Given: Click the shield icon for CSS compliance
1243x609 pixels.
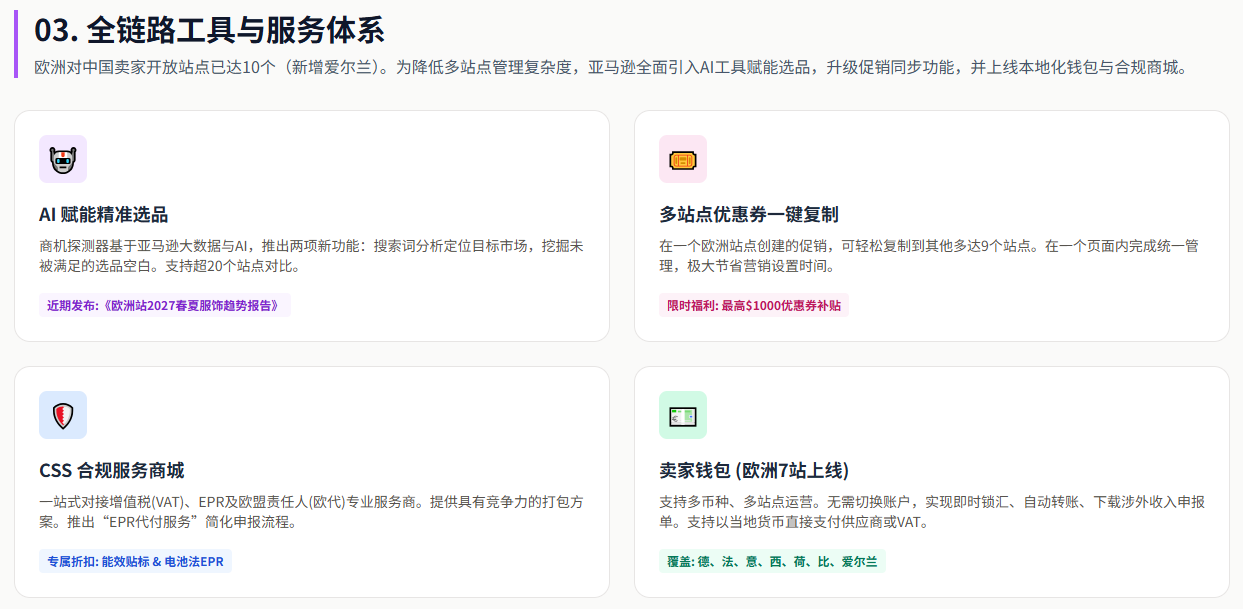Looking at the screenshot, I should click(x=63, y=415).
